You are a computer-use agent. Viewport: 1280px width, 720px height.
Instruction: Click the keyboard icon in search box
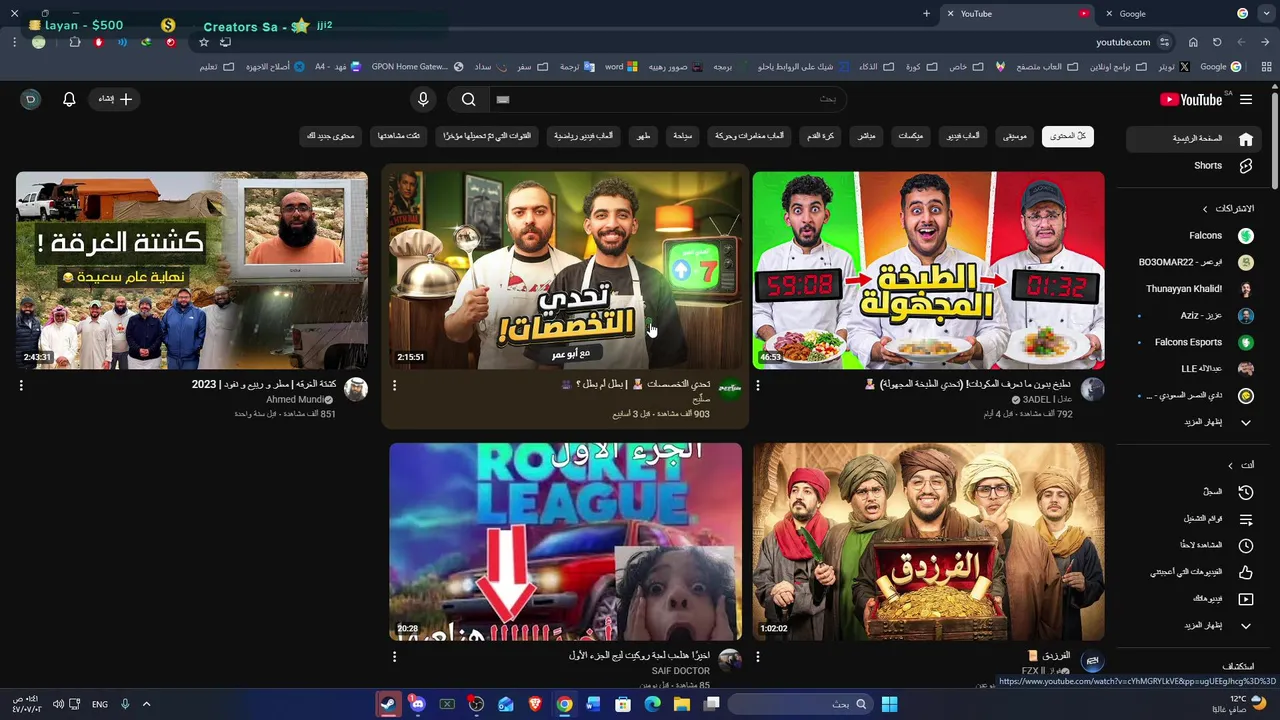503,99
